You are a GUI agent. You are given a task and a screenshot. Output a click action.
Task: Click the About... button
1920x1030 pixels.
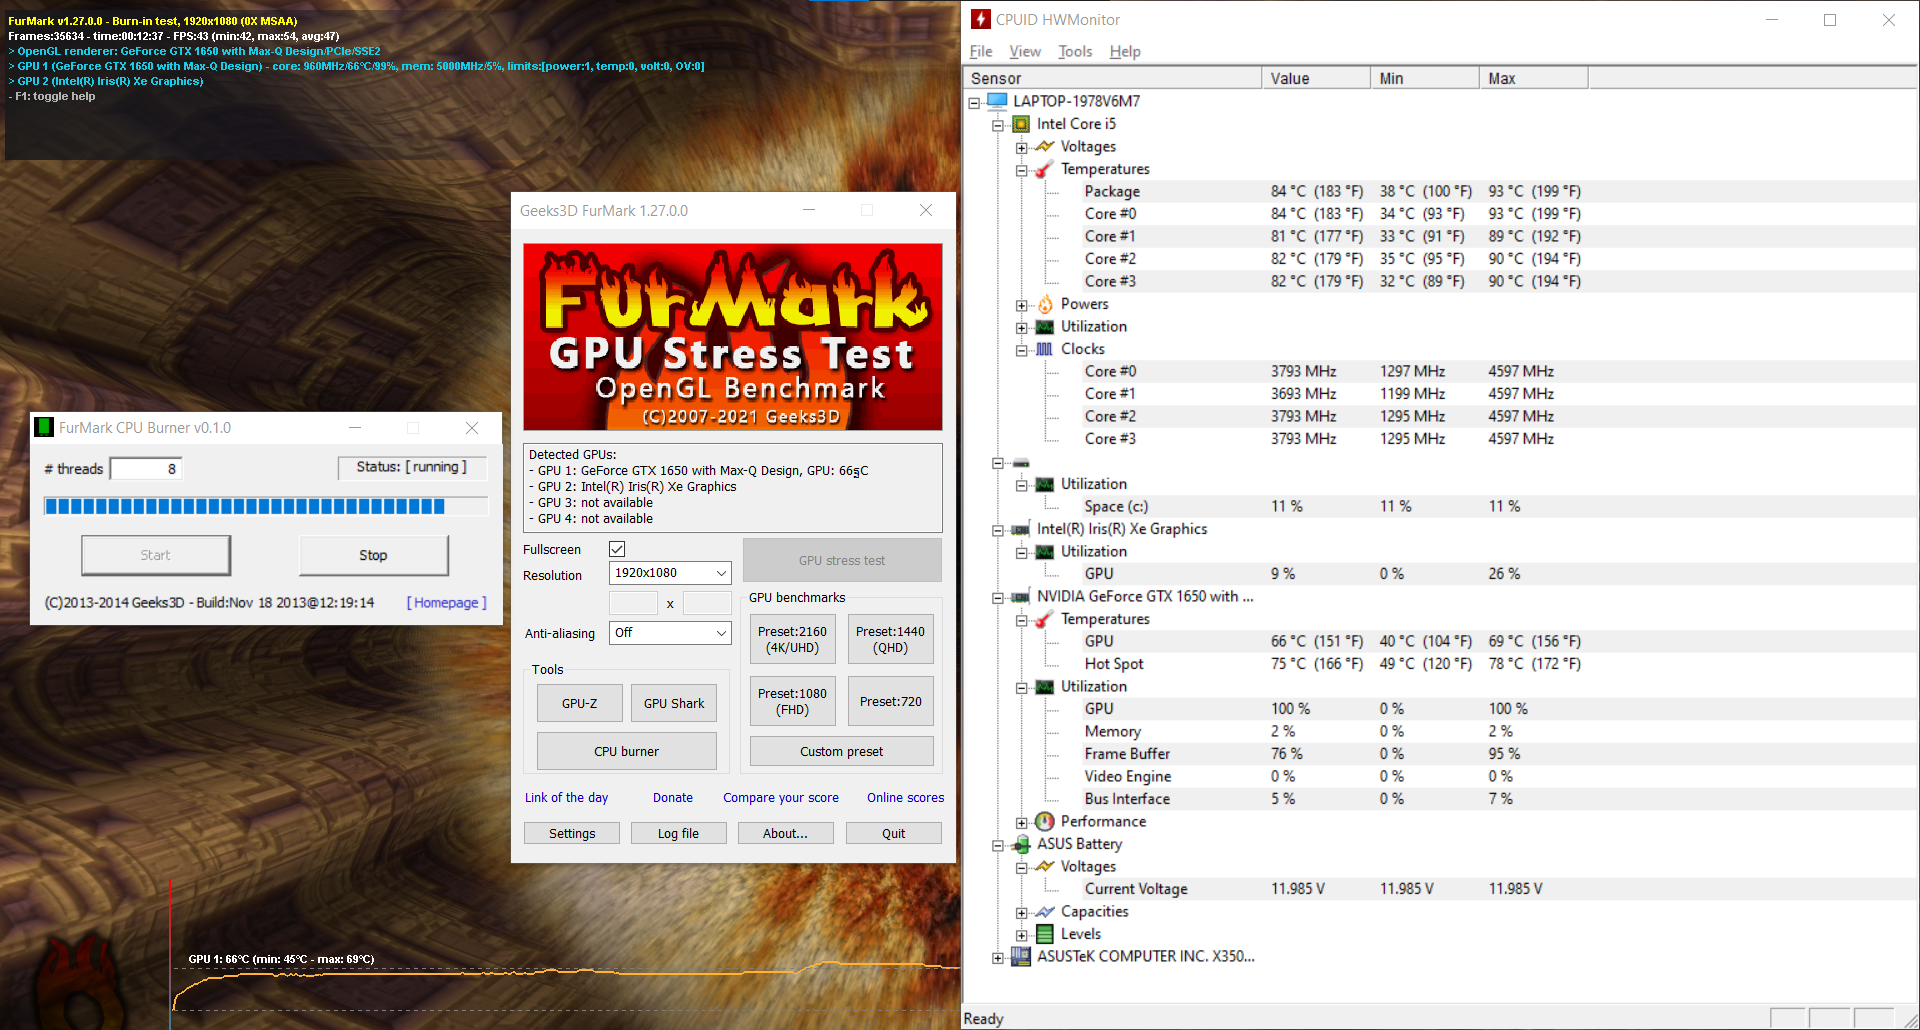785,833
